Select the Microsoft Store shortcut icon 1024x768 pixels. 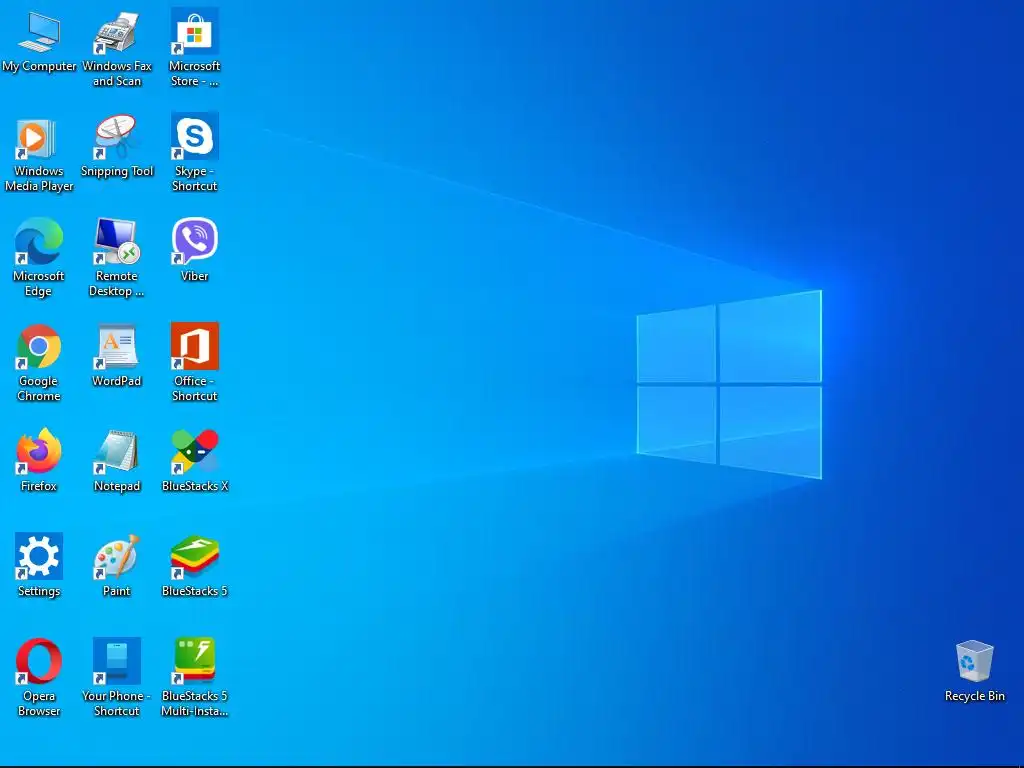[x=195, y=31]
